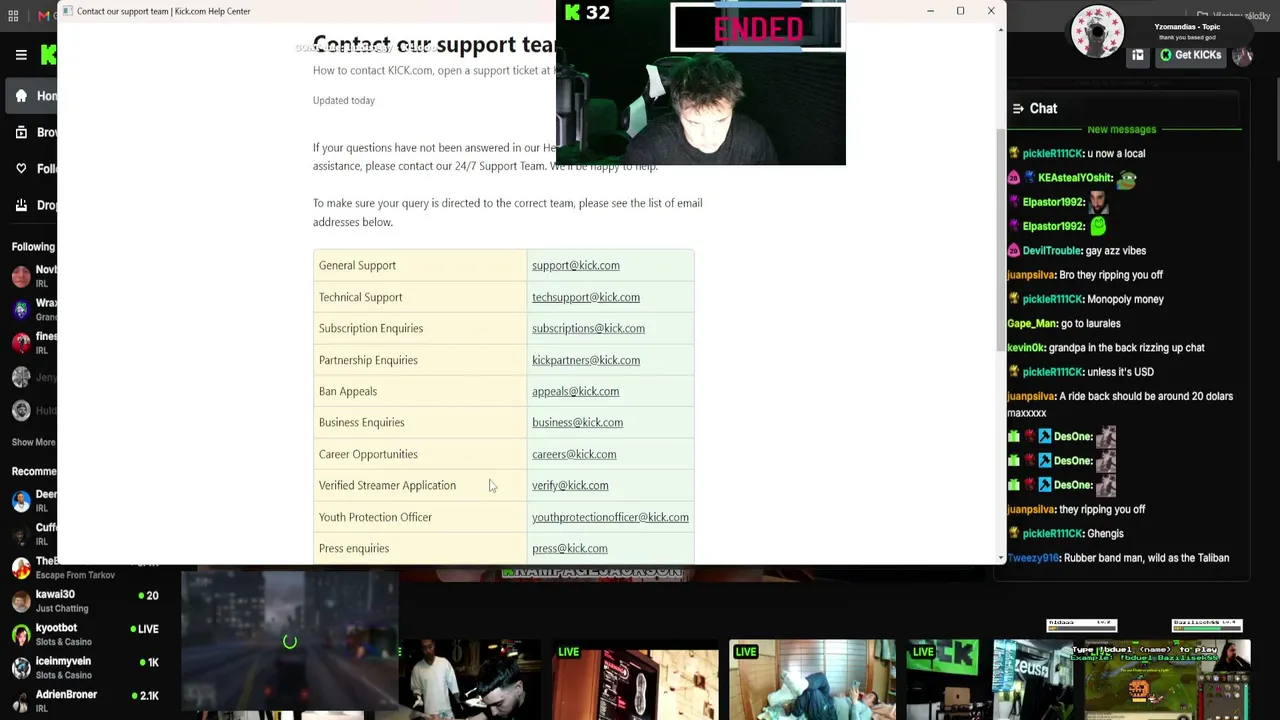
Task: Click Career Opportunities table cell
Action: click(420, 454)
